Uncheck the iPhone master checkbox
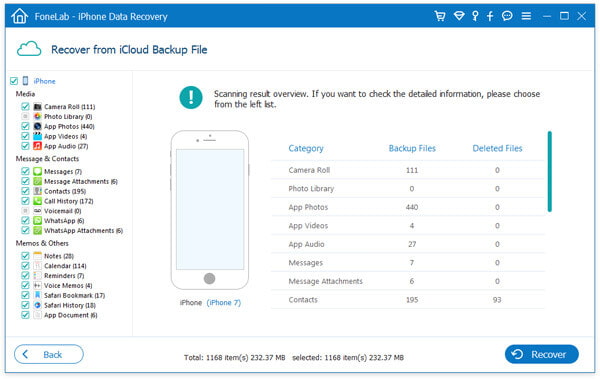 click(14, 81)
